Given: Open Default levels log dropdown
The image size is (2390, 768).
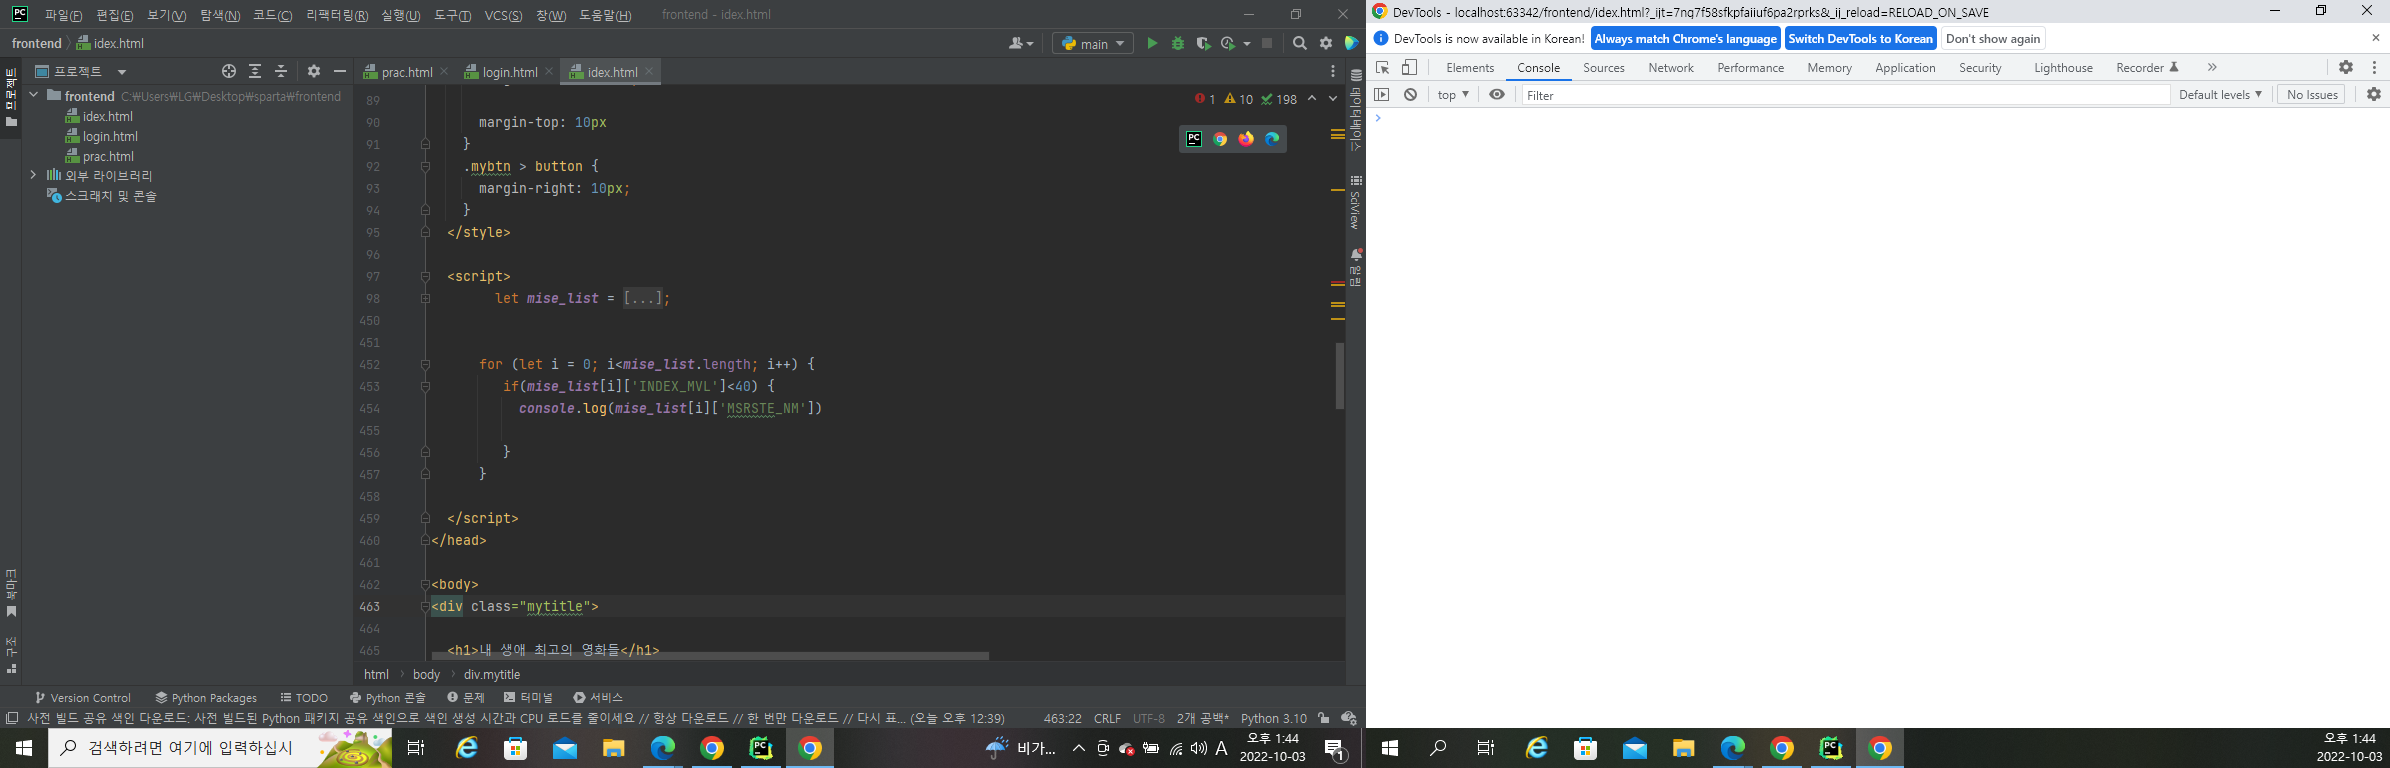Looking at the screenshot, I should pos(2220,94).
